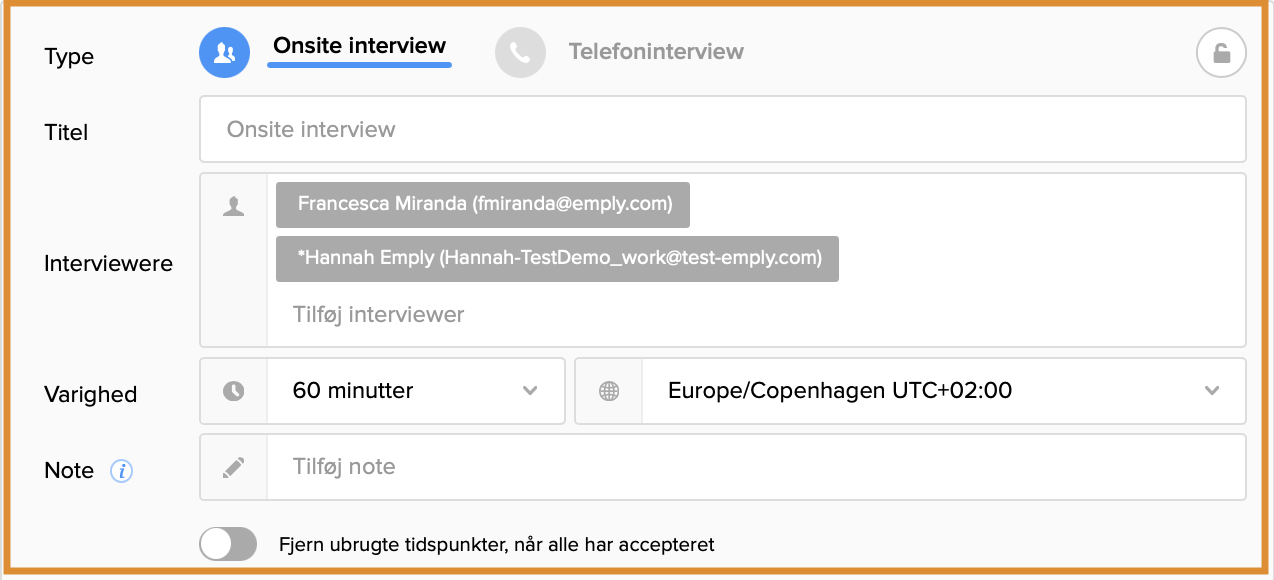This screenshot has height=580, width=1274.
Task: Click the pencil icon in Note field
Action: click(x=234, y=467)
